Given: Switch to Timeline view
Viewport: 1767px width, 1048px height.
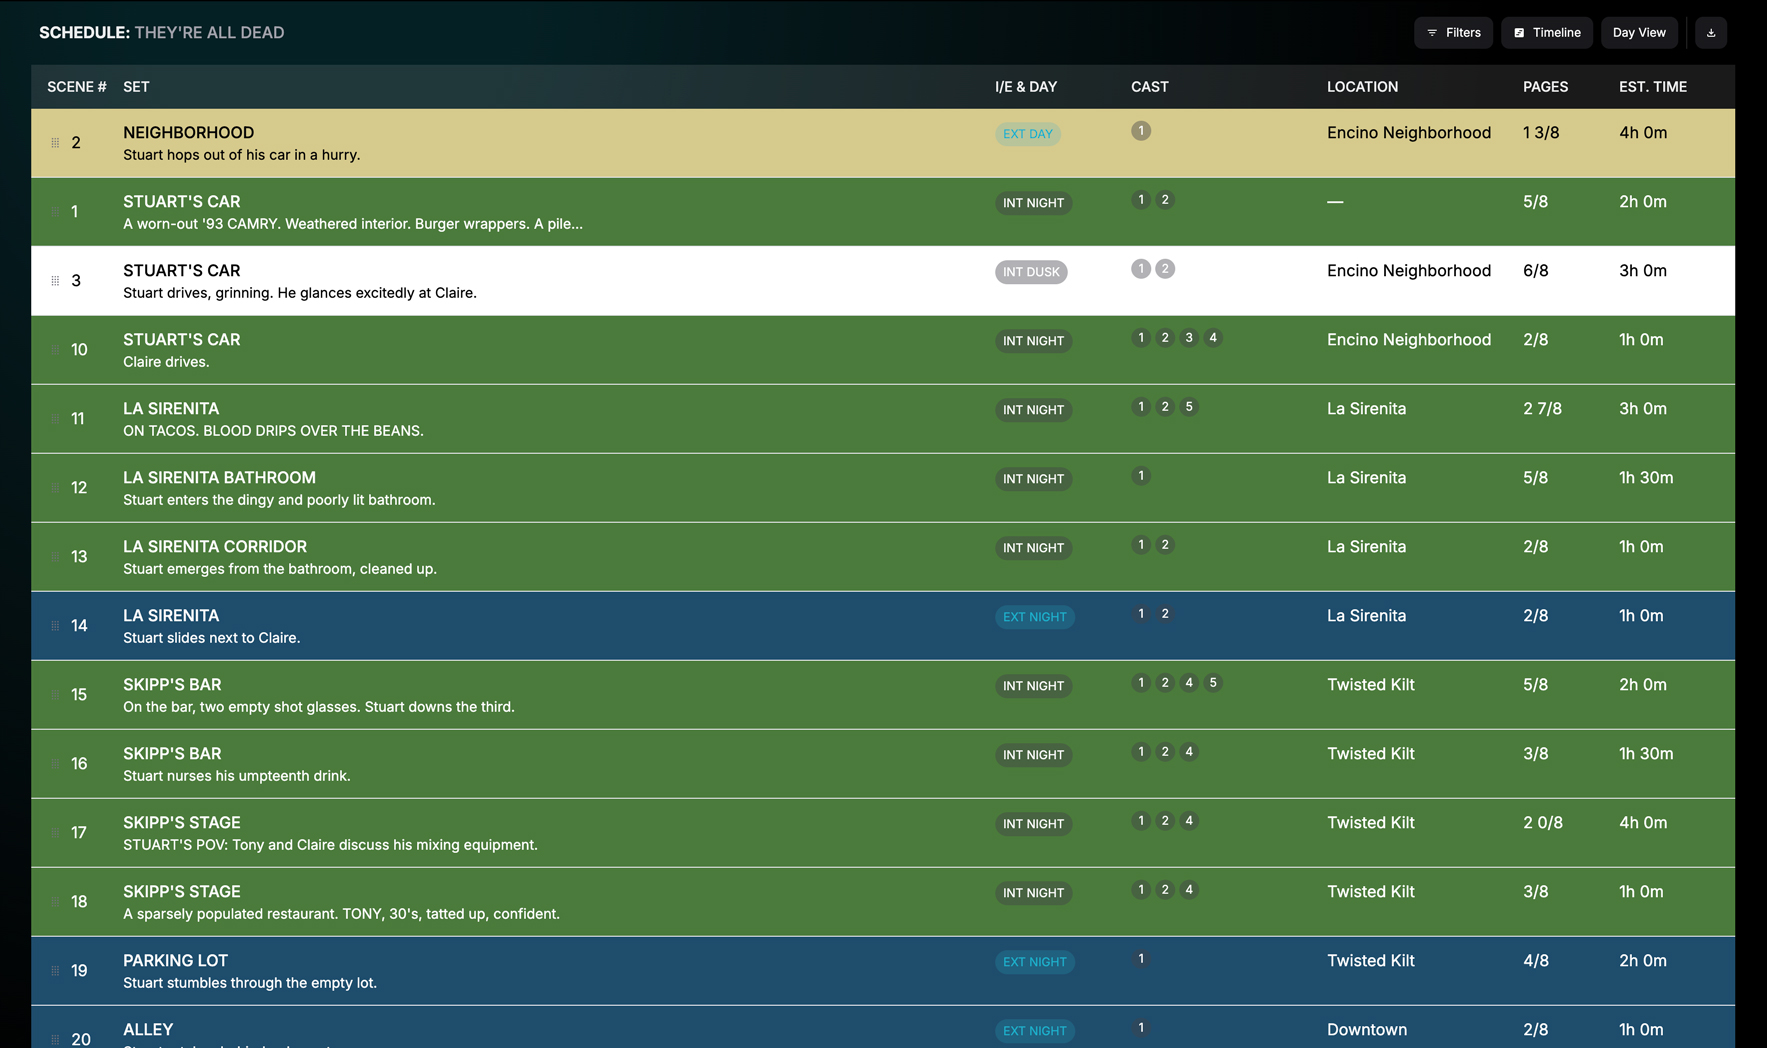Looking at the screenshot, I should (x=1546, y=33).
